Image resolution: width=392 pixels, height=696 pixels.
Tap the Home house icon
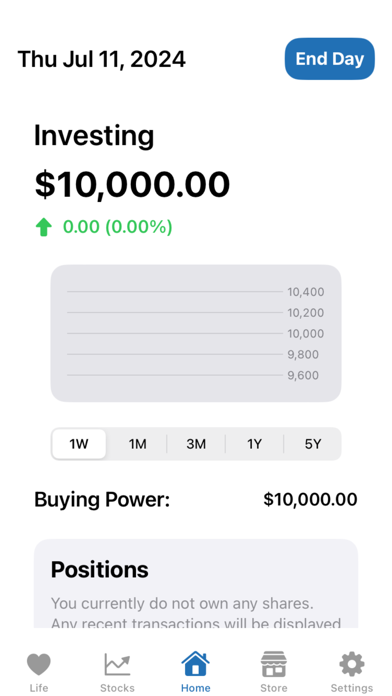pyautogui.click(x=195, y=664)
